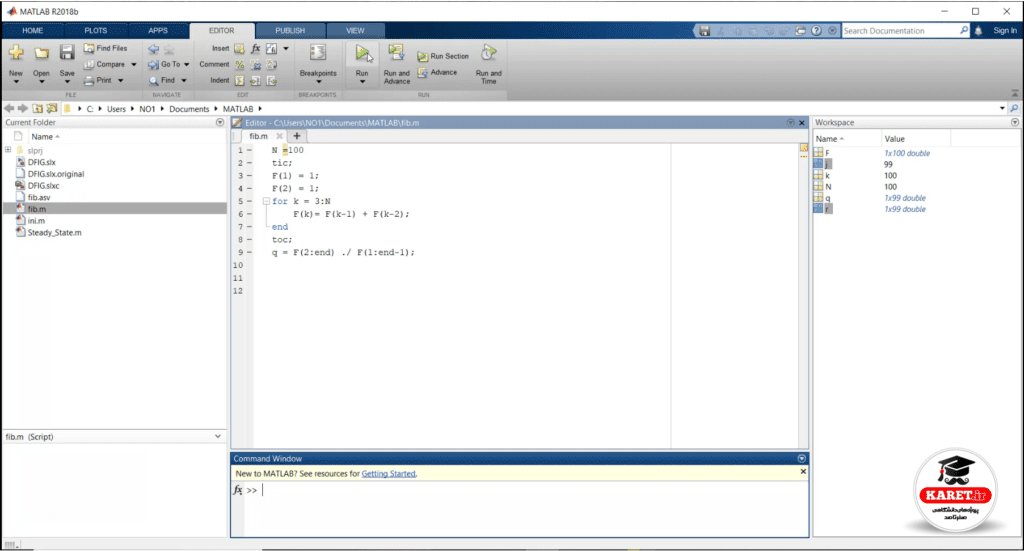Open the New dropdown arrow
Screen dimensions: 1024x551
(x=16, y=82)
